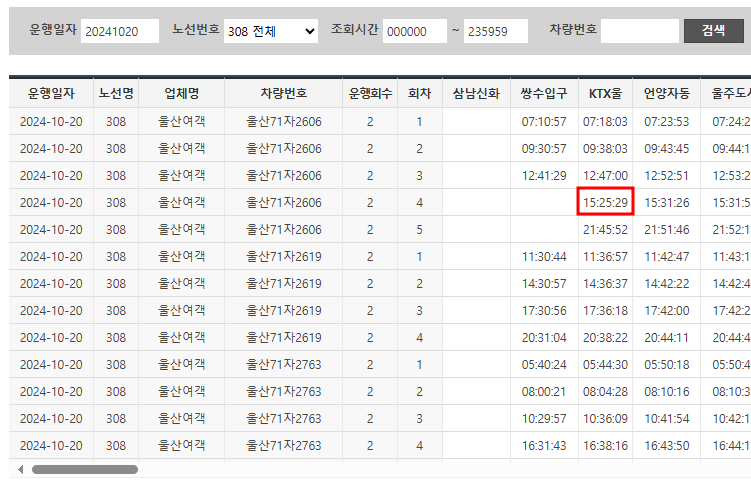The height and width of the screenshot is (502, 751).
Task: Click the 05:40:24 time cell
Action: point(544,364)
